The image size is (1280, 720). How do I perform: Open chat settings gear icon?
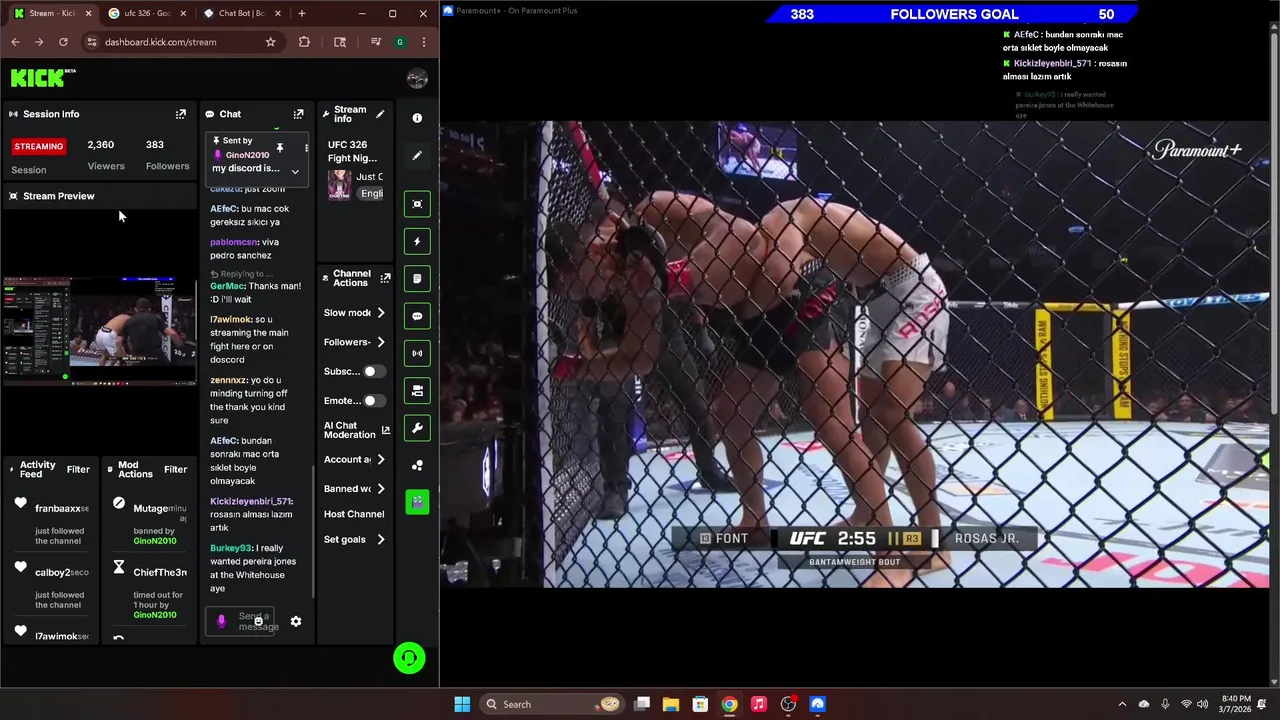pos(296,621)
